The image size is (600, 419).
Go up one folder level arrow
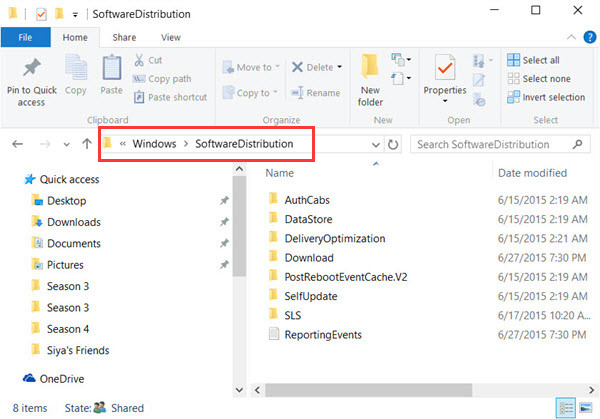point(87,144)
